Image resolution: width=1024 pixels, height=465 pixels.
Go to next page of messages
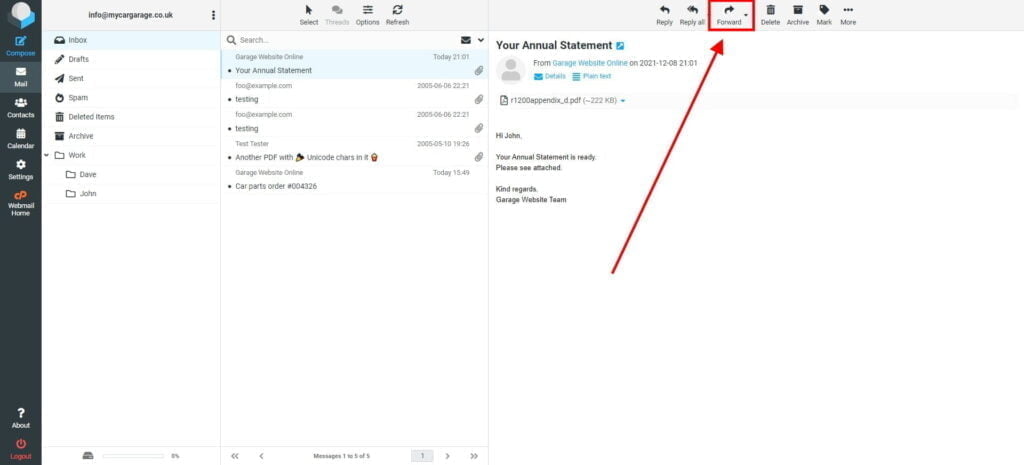tap(447, 456)
